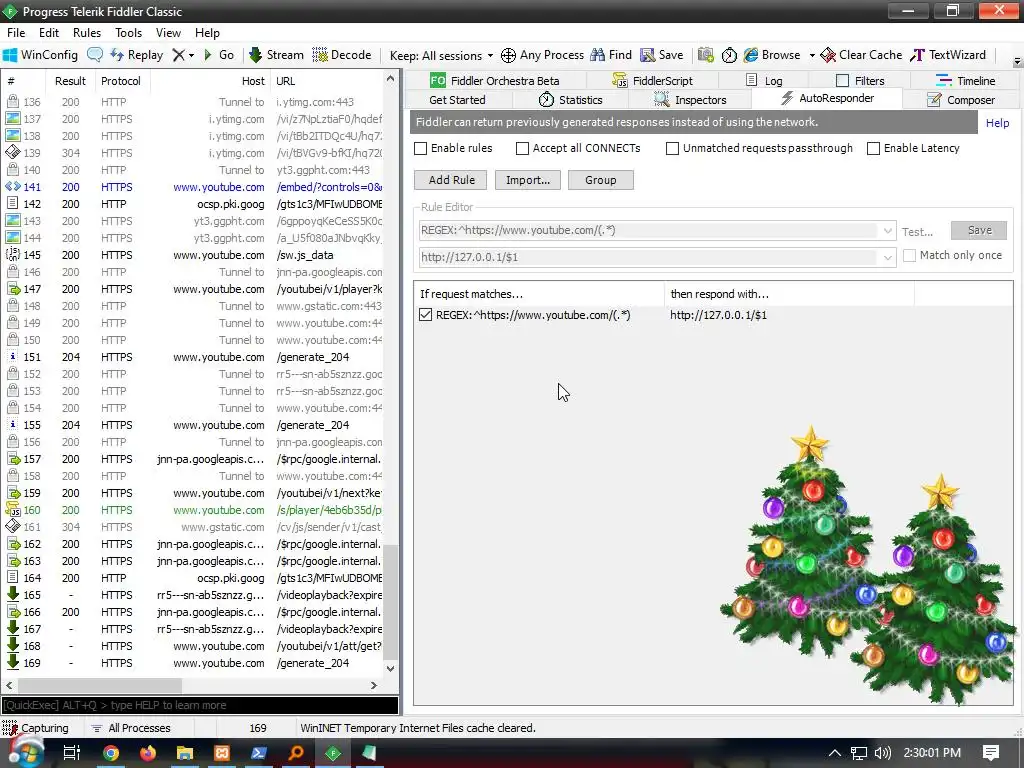Image resolution: width=1024 pixels, height=768 pixels.
Task: Open the taskbar notification center icon
Action: pyautogui.click(x=991, y=753)
